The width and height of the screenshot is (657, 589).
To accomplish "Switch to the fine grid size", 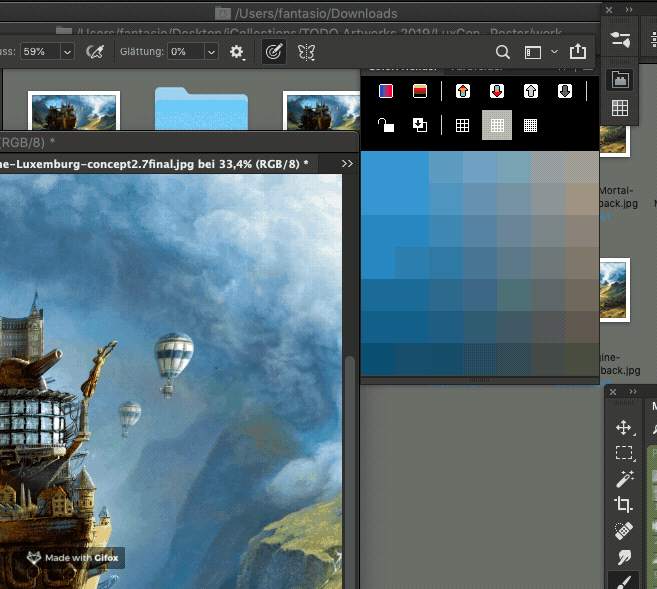I will point(530,125).
